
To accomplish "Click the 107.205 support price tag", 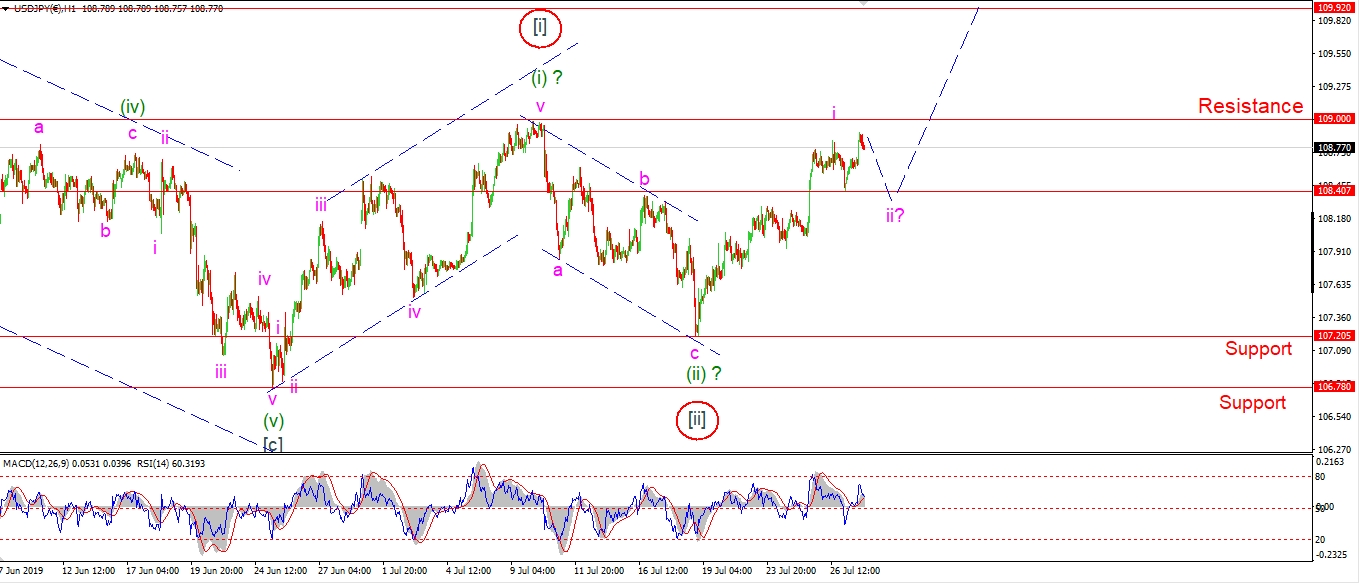I will tap(1334, 337).
